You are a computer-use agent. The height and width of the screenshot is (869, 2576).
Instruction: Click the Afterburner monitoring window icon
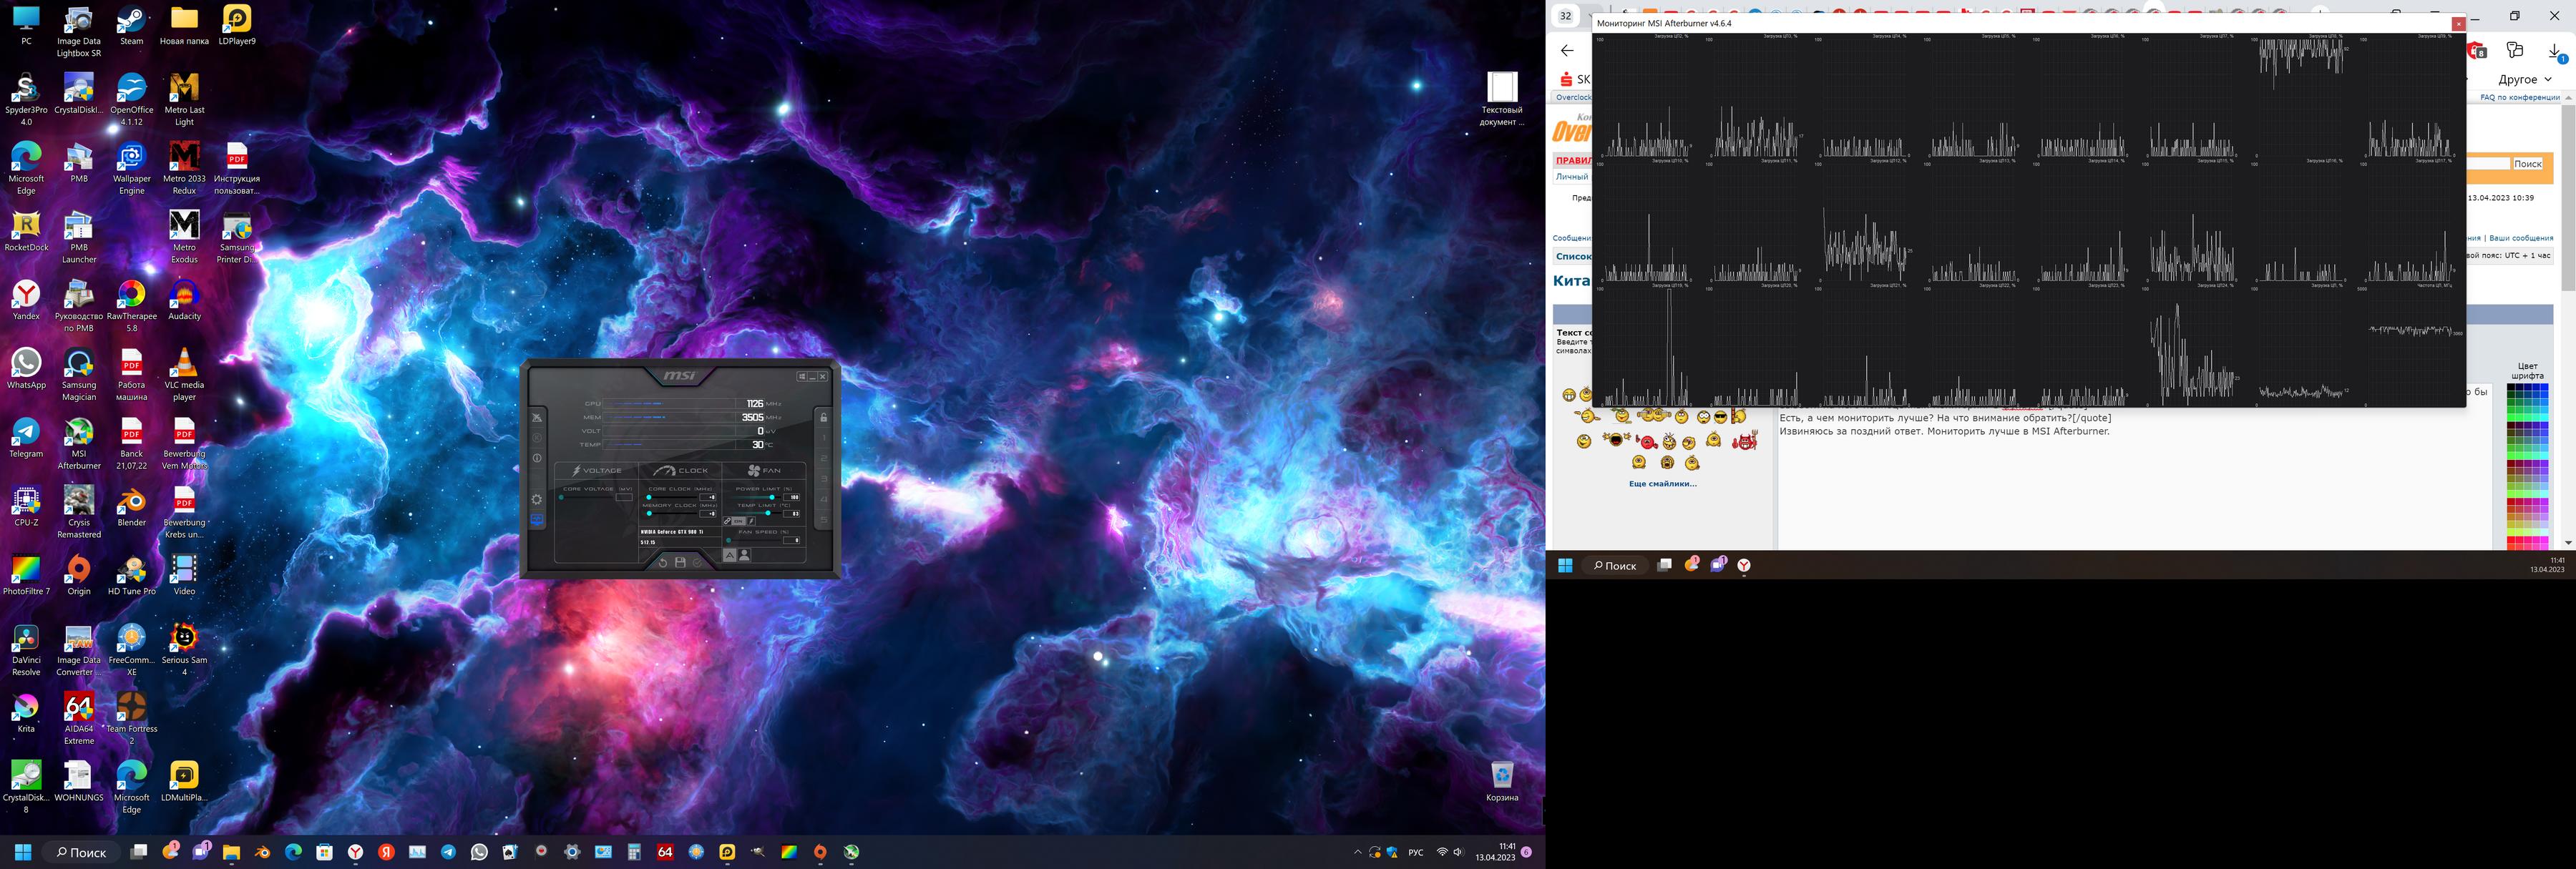click(x=537, y=519)
